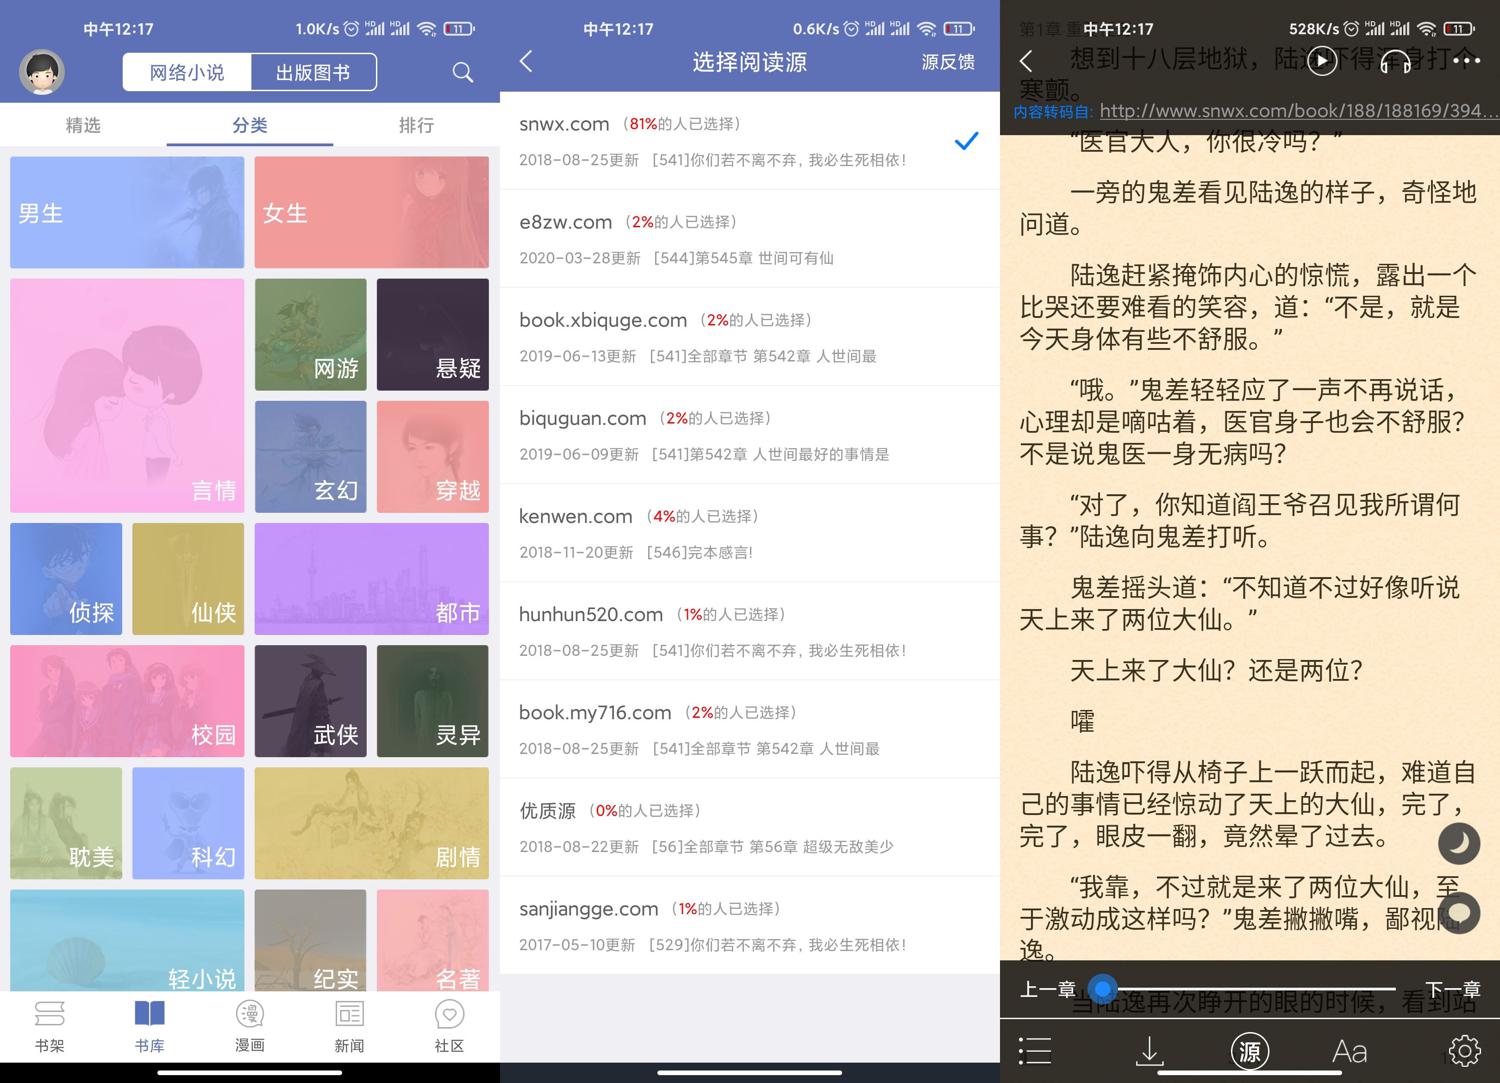Tap the search magnifier icon
The height and width of the screenshot is (1083, 1500).
[x=462, y=72]
